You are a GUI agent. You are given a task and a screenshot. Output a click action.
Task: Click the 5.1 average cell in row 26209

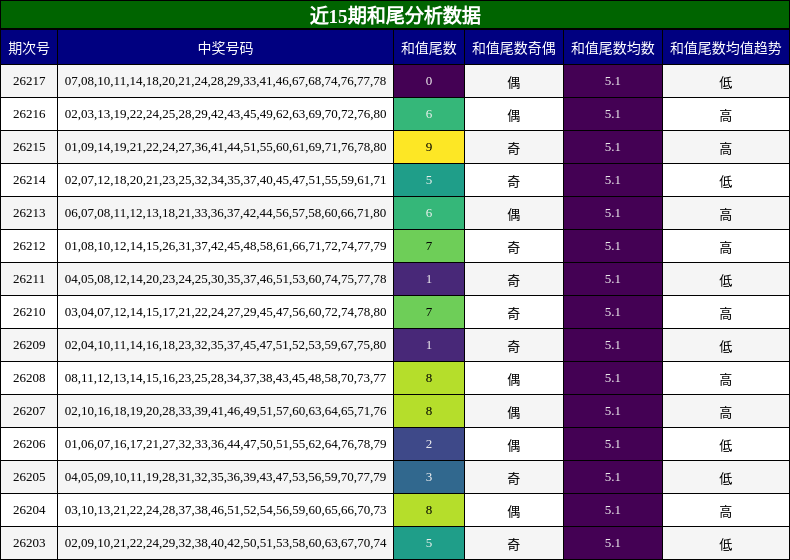click(x=613, y=345)
